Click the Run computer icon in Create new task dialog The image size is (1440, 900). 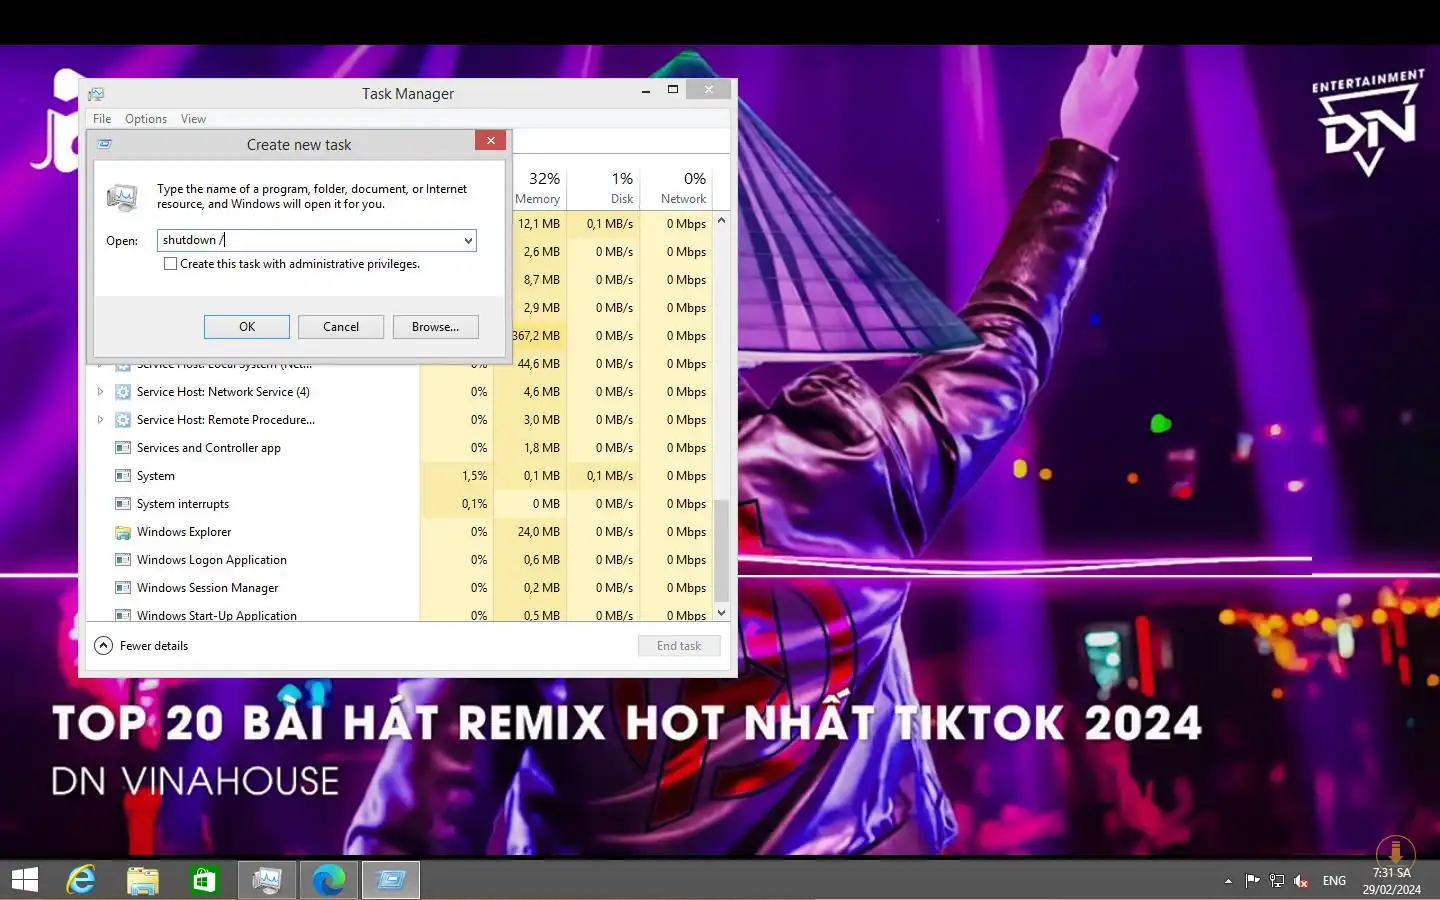[122, 197]
